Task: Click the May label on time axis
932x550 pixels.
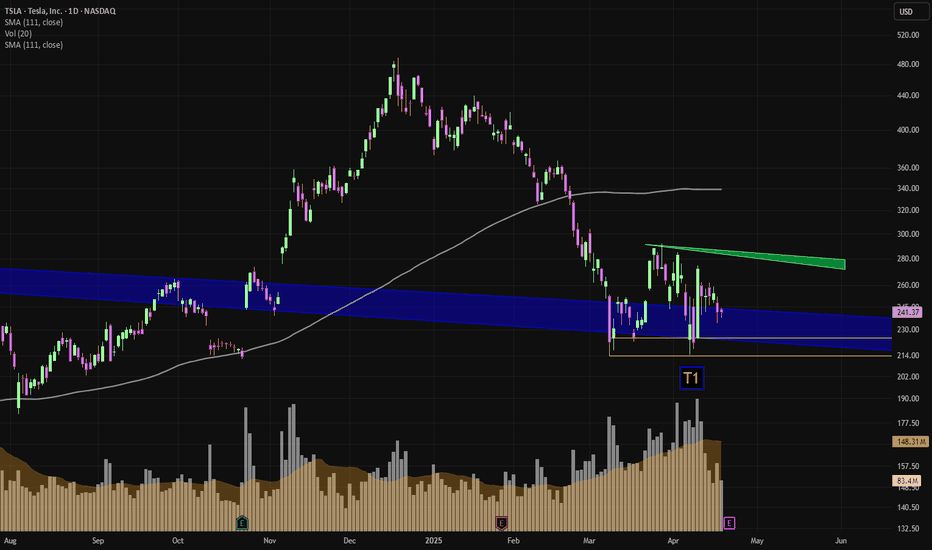Action: coord(757,540)
